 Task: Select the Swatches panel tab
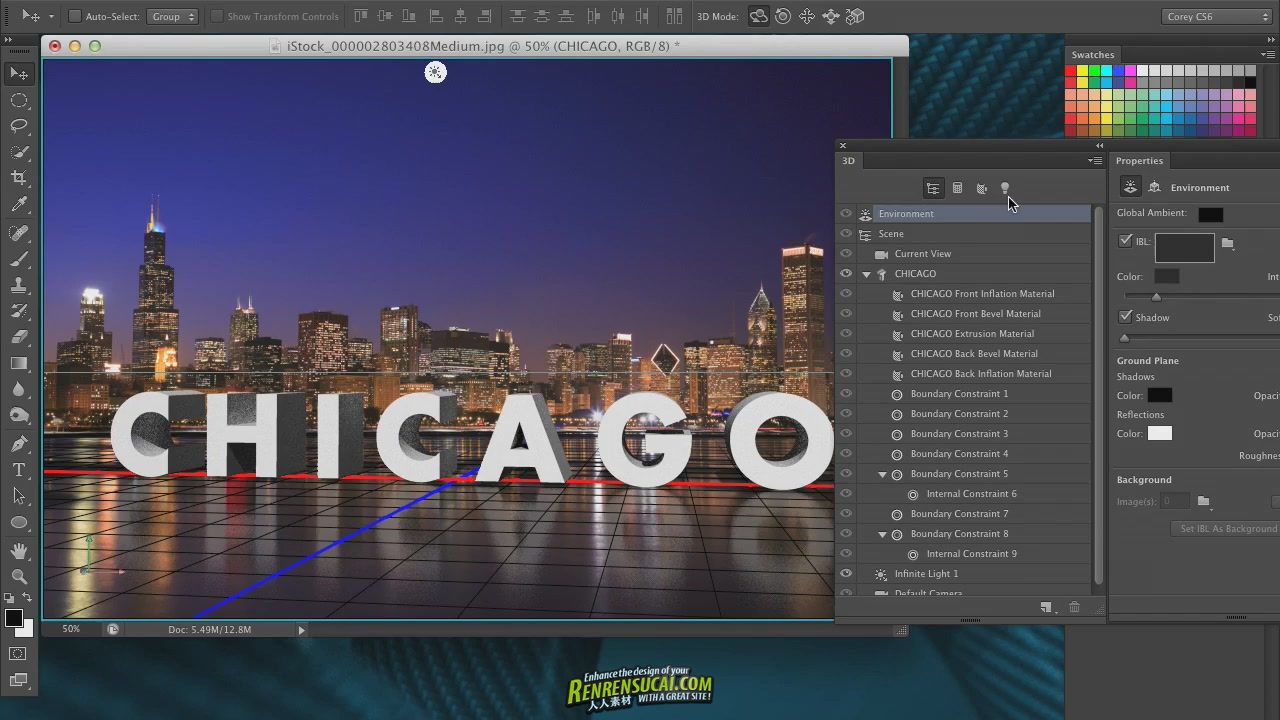[1093, 55]
